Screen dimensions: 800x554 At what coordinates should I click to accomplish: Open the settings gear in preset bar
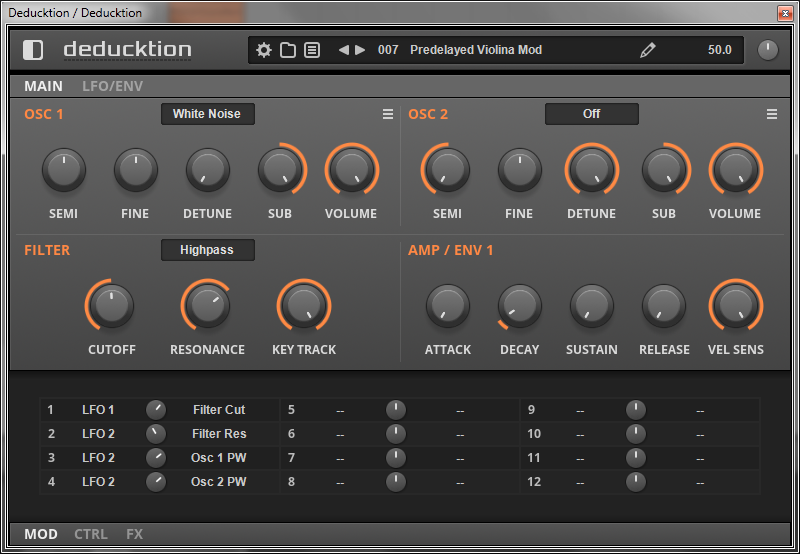(264, 50)
